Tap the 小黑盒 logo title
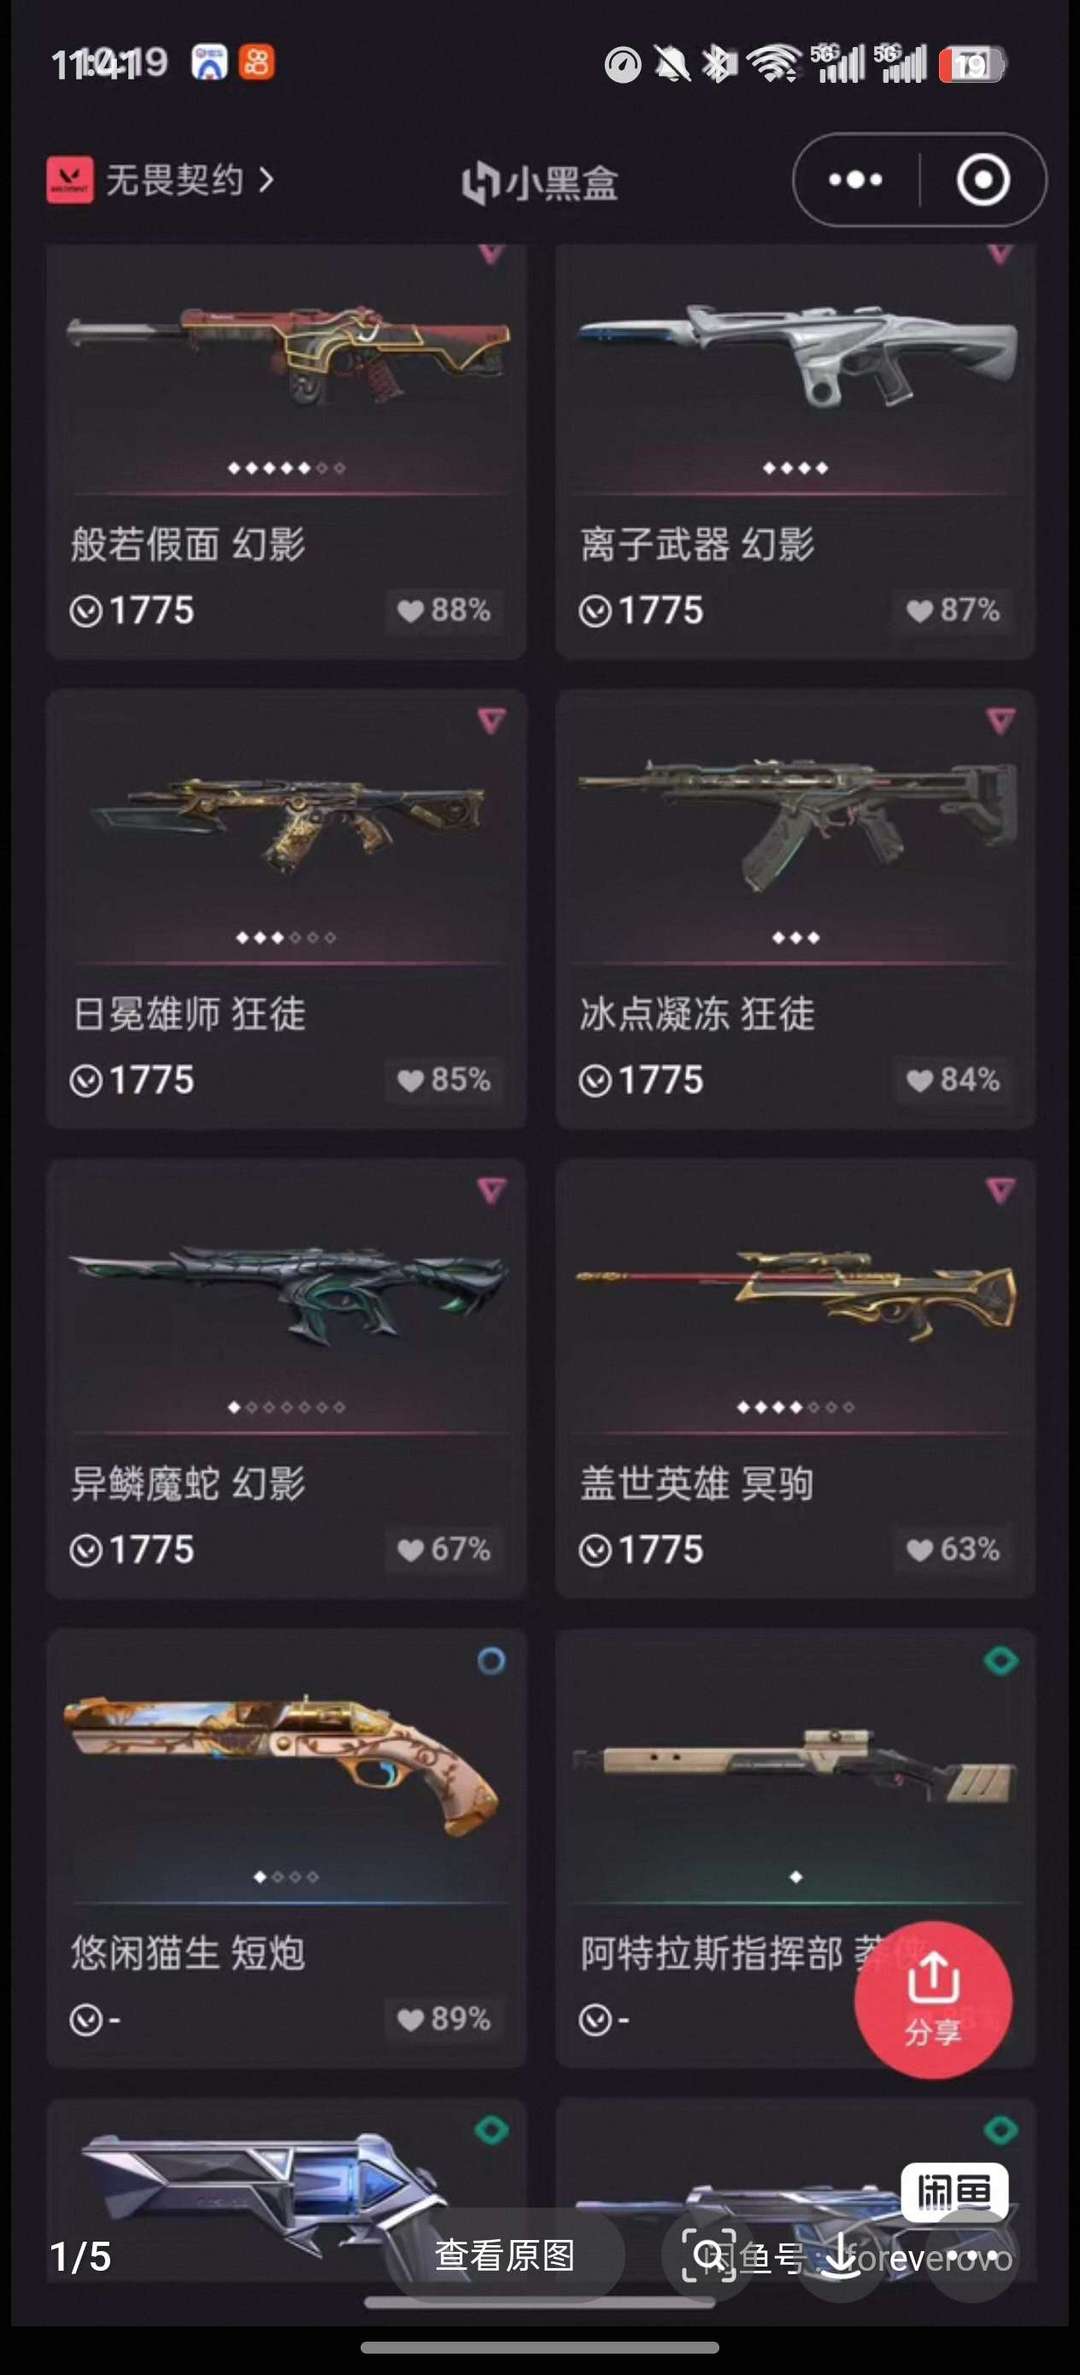 click(540, 183)
